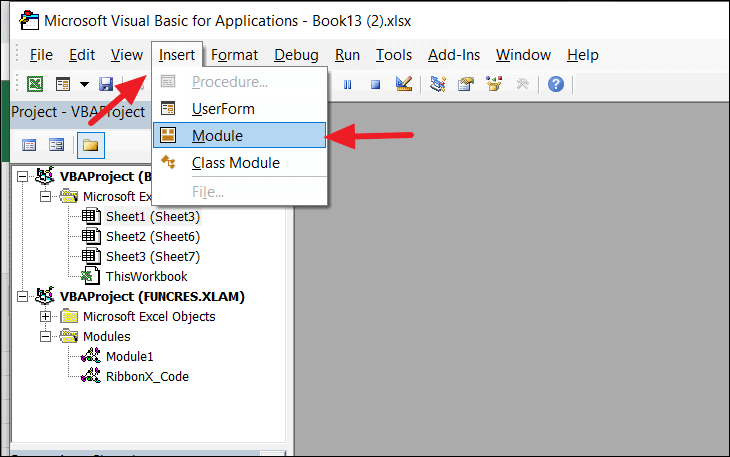The image size is (730, 457).
Task: Click the Module icon in Insert menu
Action: coord(168,135)
